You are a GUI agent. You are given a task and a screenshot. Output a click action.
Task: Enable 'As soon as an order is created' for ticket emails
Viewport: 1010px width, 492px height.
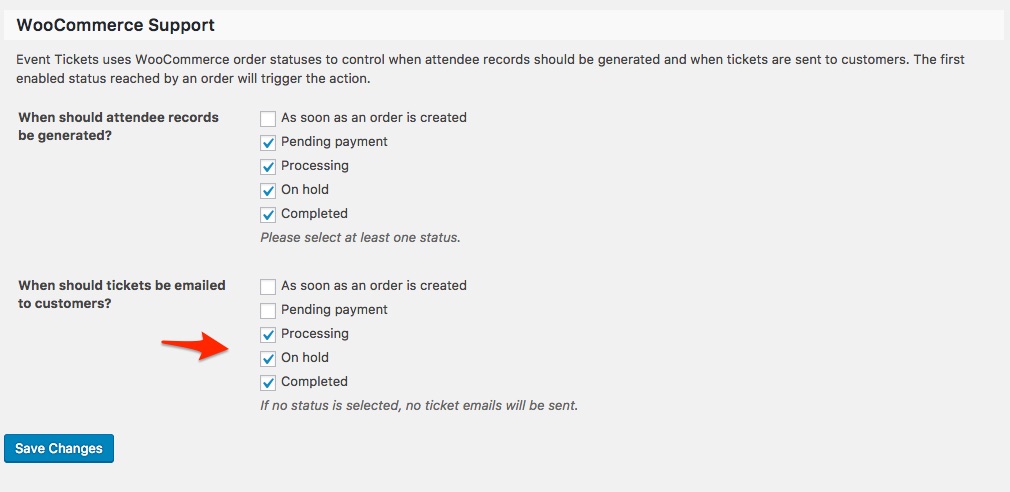(x=268, y=286)
